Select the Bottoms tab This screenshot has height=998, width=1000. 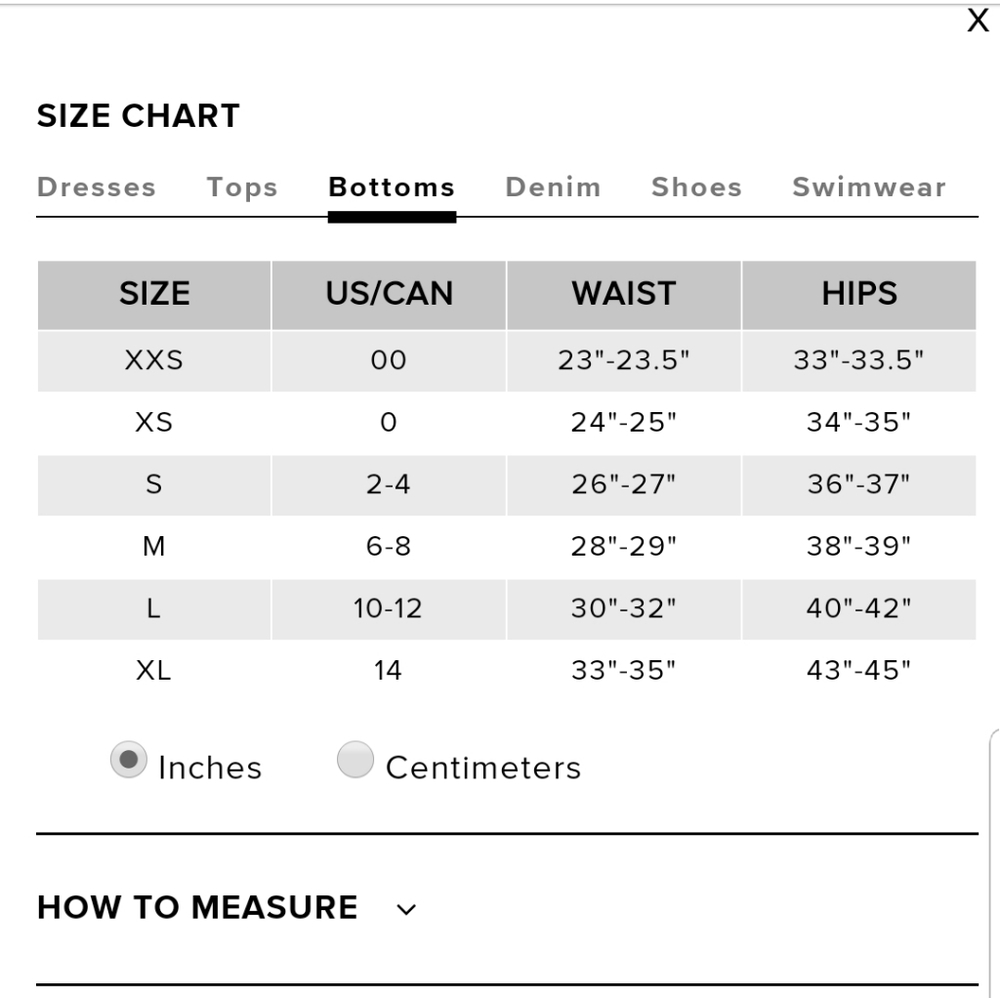(x=392, y=187)
